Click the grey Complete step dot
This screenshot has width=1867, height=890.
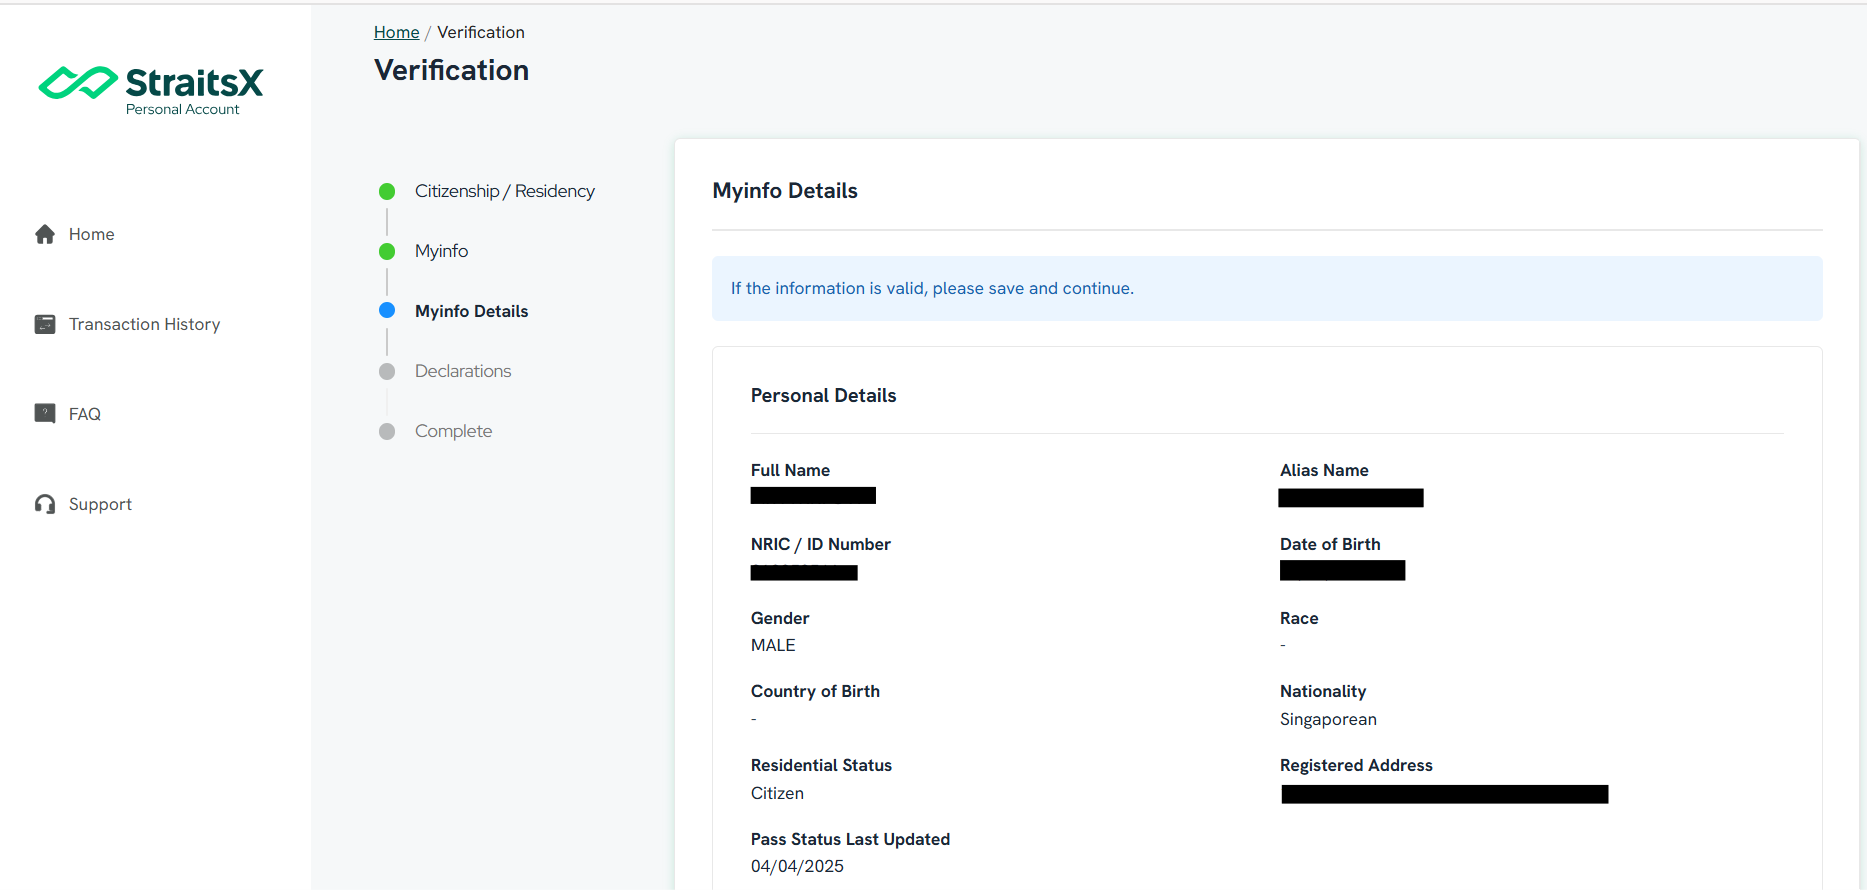pyautogui.click(x=387, y=431)
